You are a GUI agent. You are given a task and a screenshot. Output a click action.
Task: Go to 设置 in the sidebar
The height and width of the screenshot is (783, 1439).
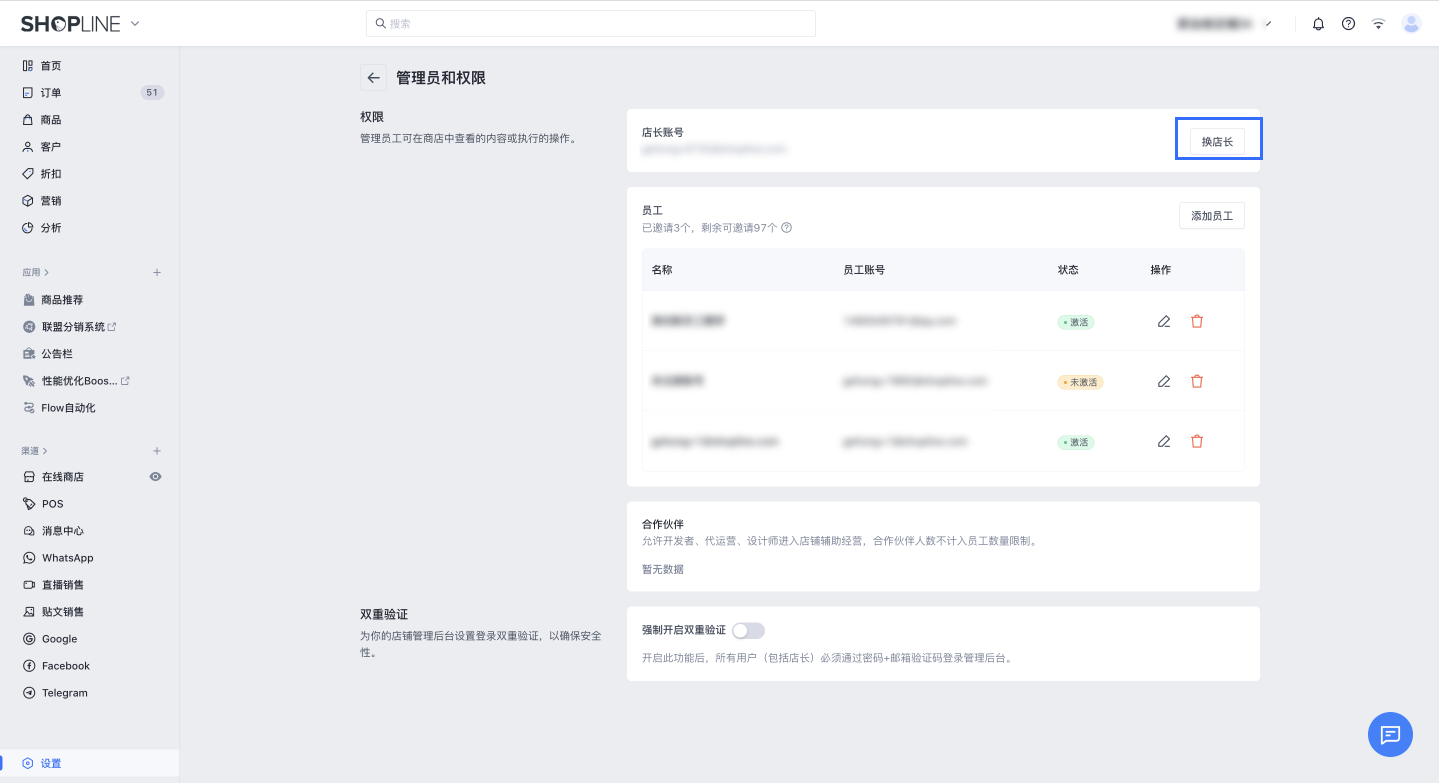(50, 763)
